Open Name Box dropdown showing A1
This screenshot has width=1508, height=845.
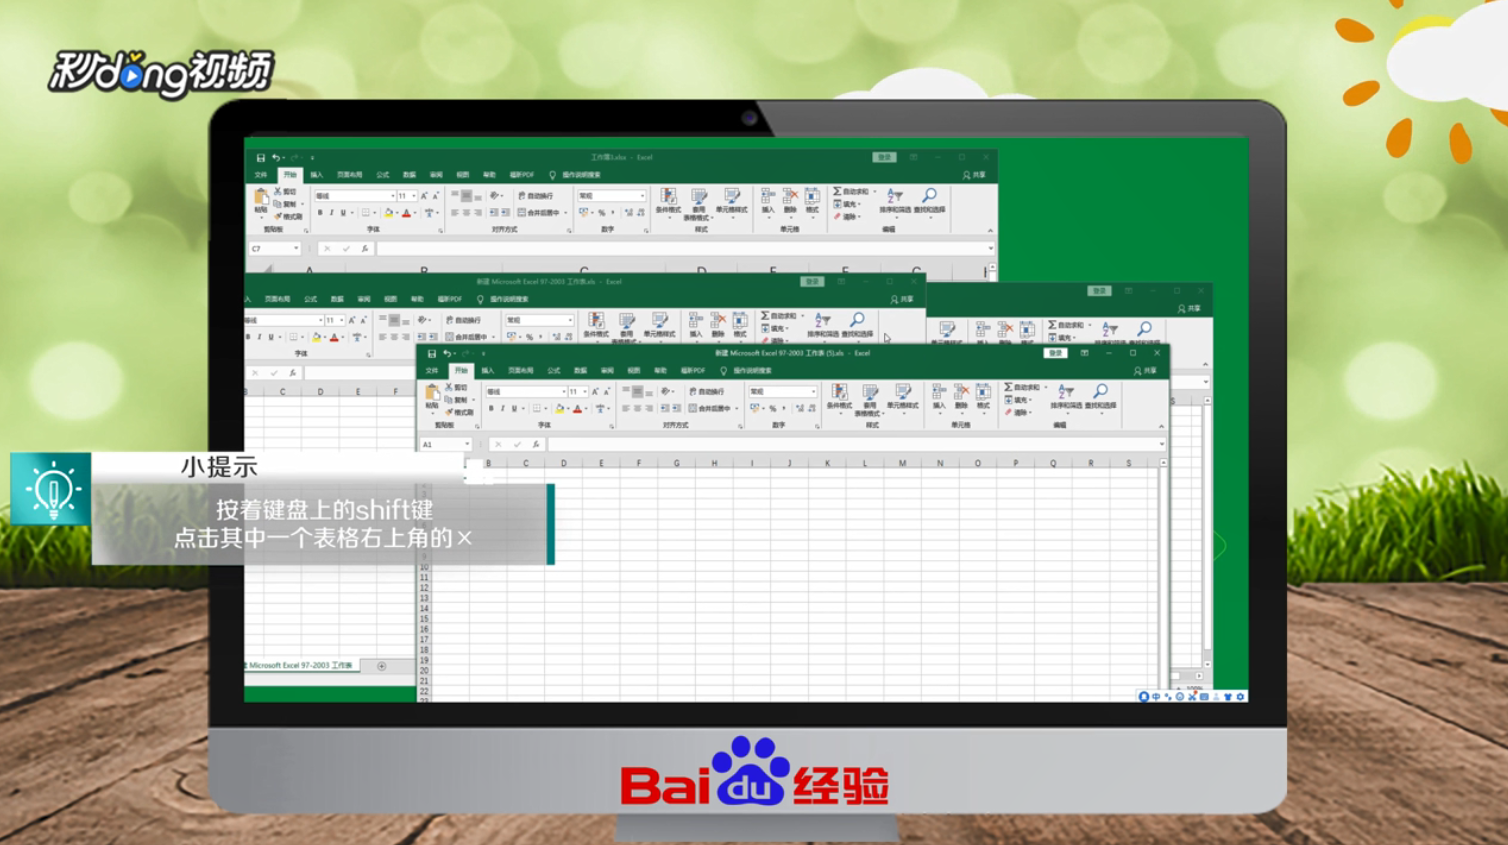467,444
